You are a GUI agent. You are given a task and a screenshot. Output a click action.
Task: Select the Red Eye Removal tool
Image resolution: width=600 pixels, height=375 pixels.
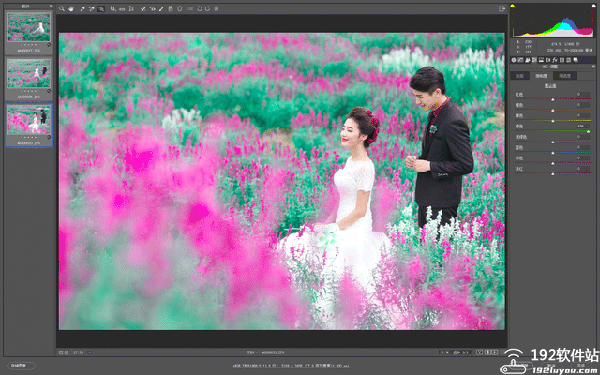tap(153, 8)
